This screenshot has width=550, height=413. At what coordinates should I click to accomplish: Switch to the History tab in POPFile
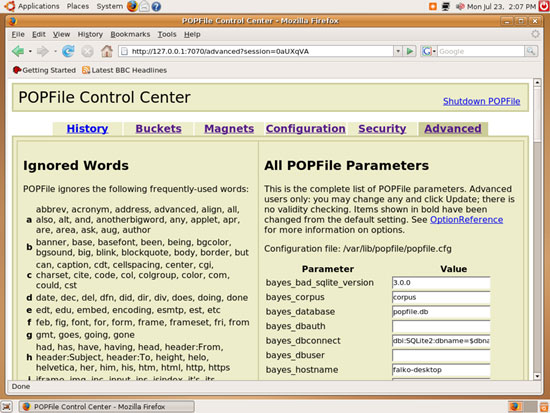click(87, 128)
